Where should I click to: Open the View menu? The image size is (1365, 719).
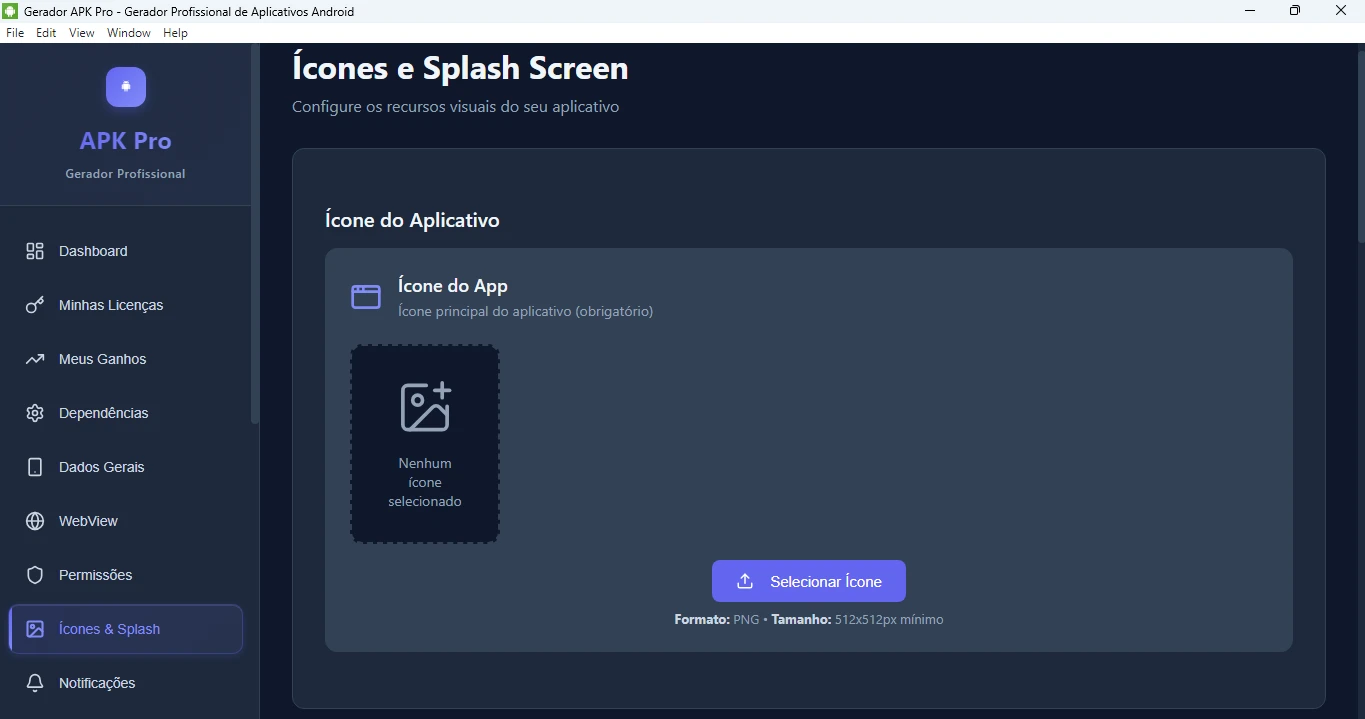[x=82, y=33]
